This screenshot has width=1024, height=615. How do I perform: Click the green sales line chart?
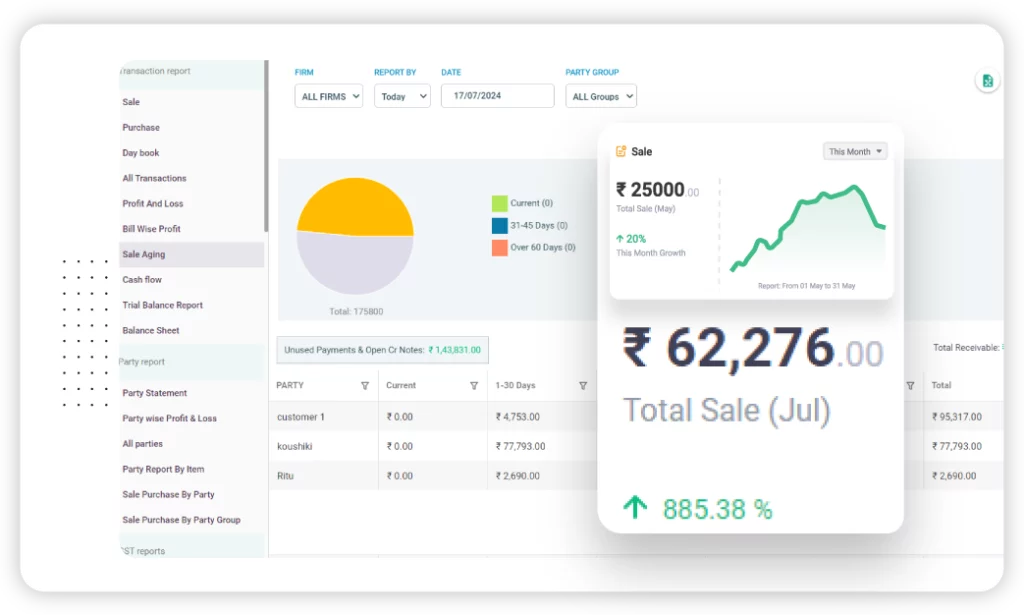click(808, 229)
